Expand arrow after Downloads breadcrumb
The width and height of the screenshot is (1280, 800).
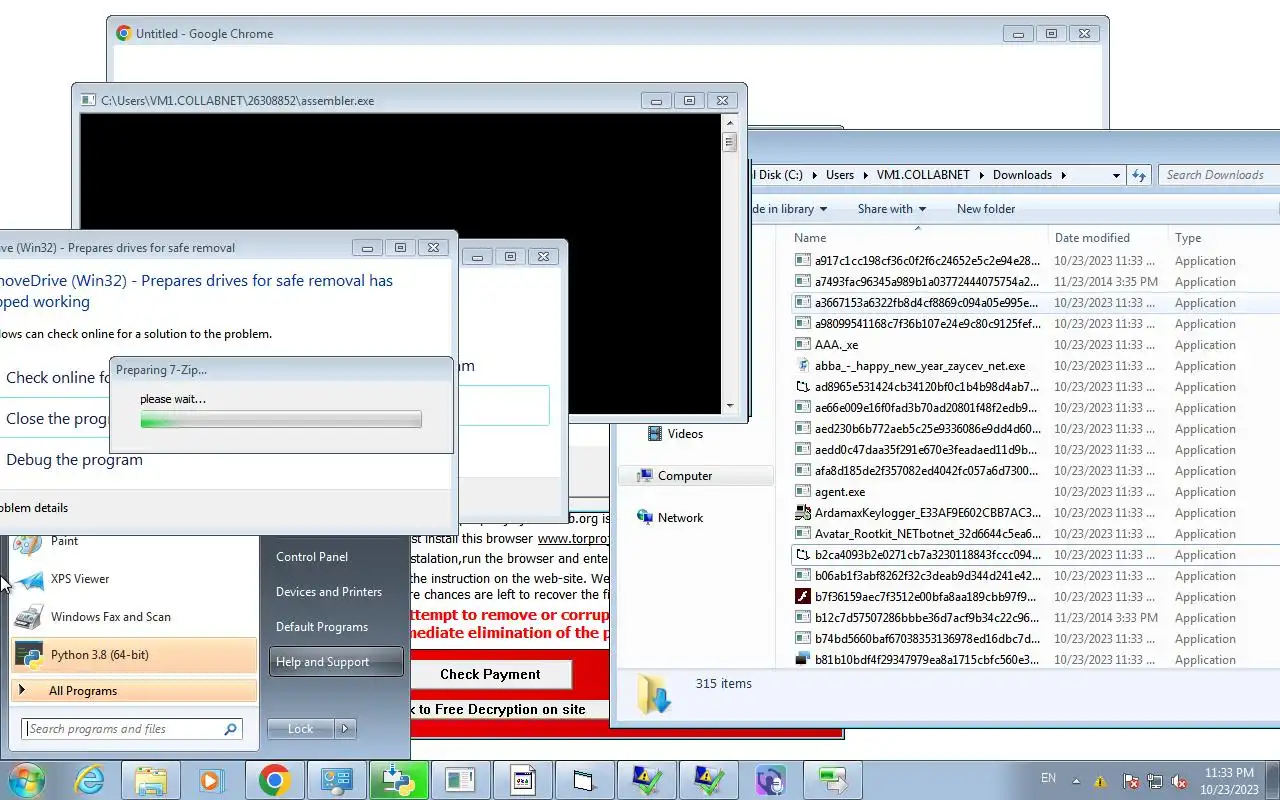pos(1064,175)
